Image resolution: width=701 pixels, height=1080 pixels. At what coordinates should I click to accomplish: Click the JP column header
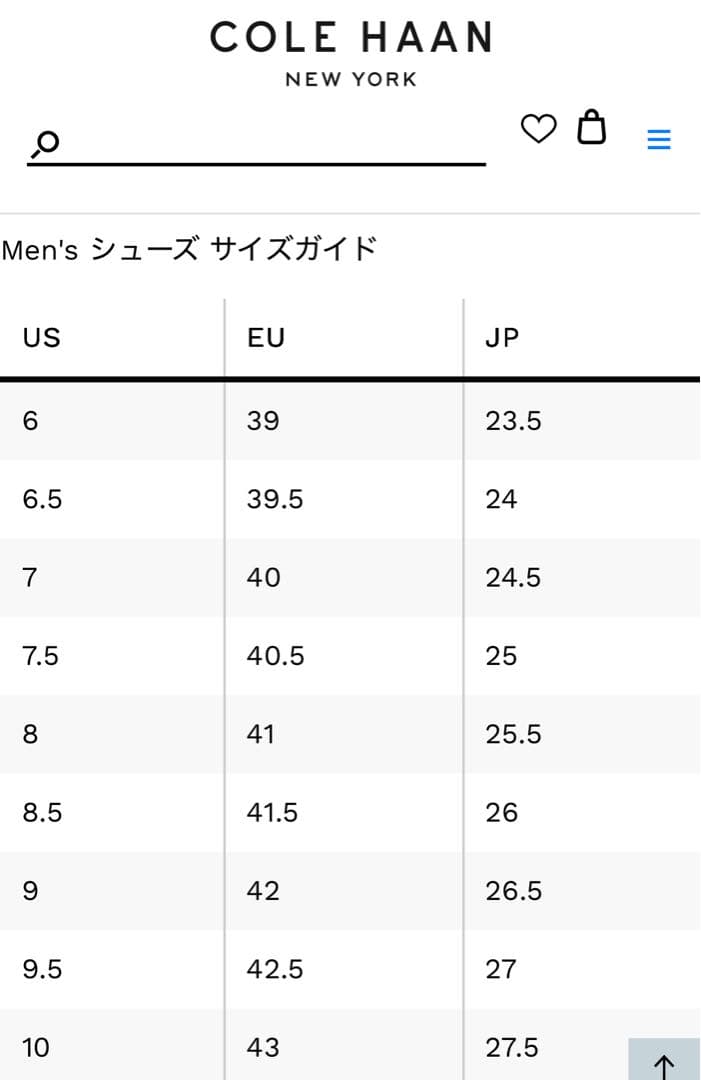coord(502,338)
